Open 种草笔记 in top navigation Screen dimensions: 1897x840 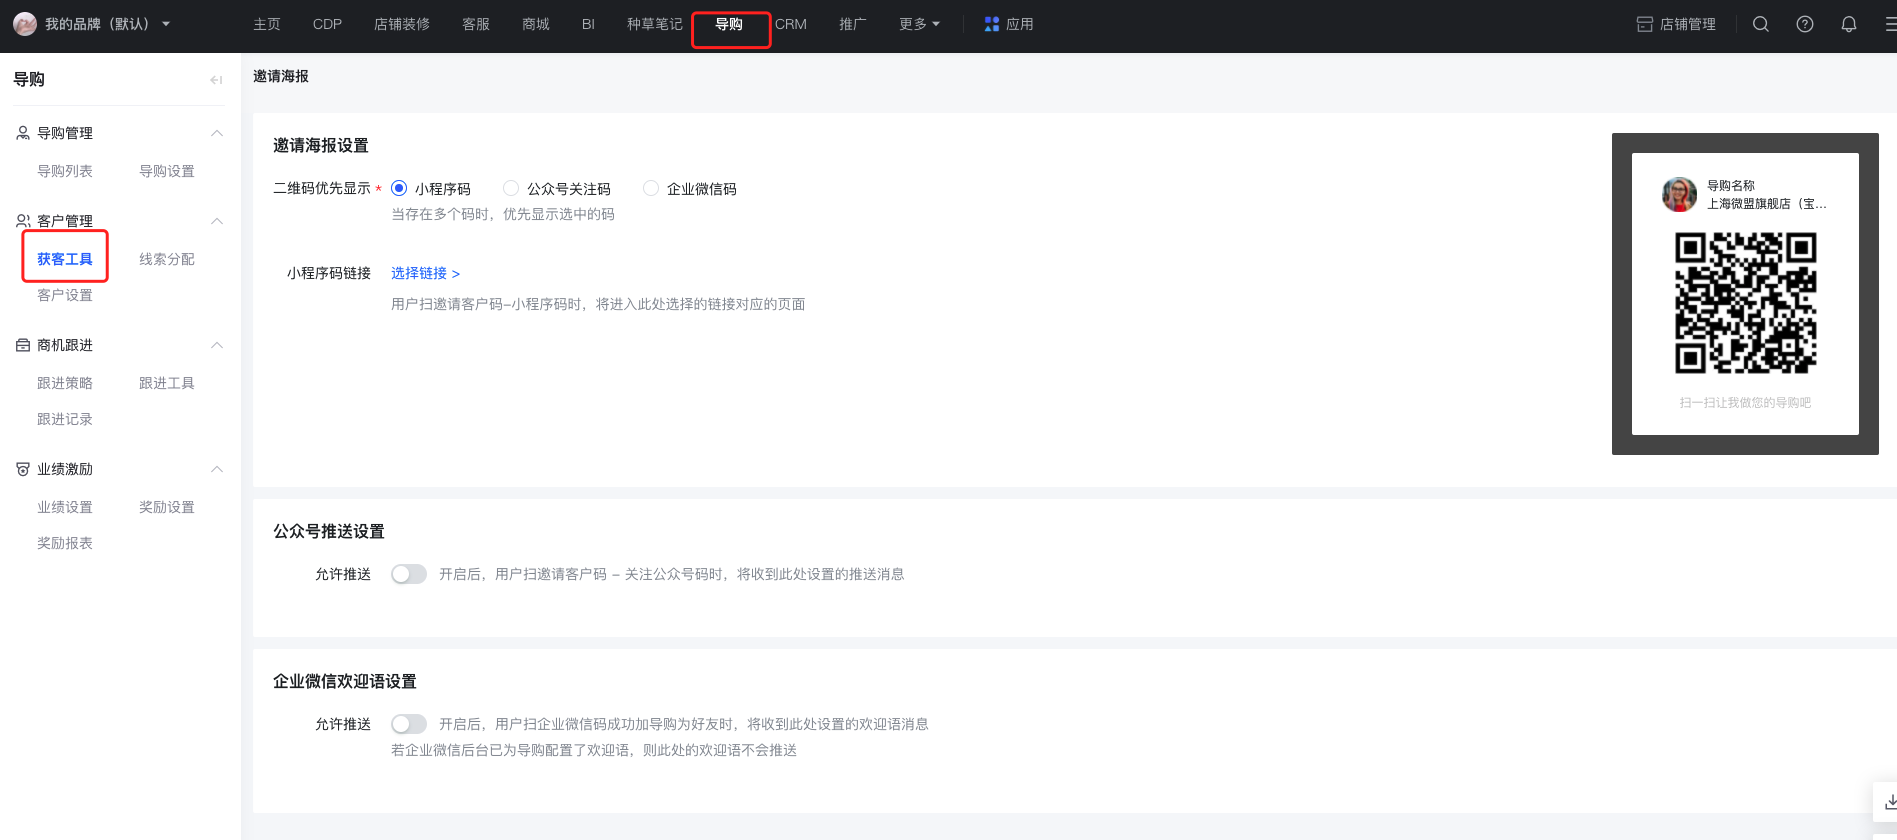click(x=655, y=24)
